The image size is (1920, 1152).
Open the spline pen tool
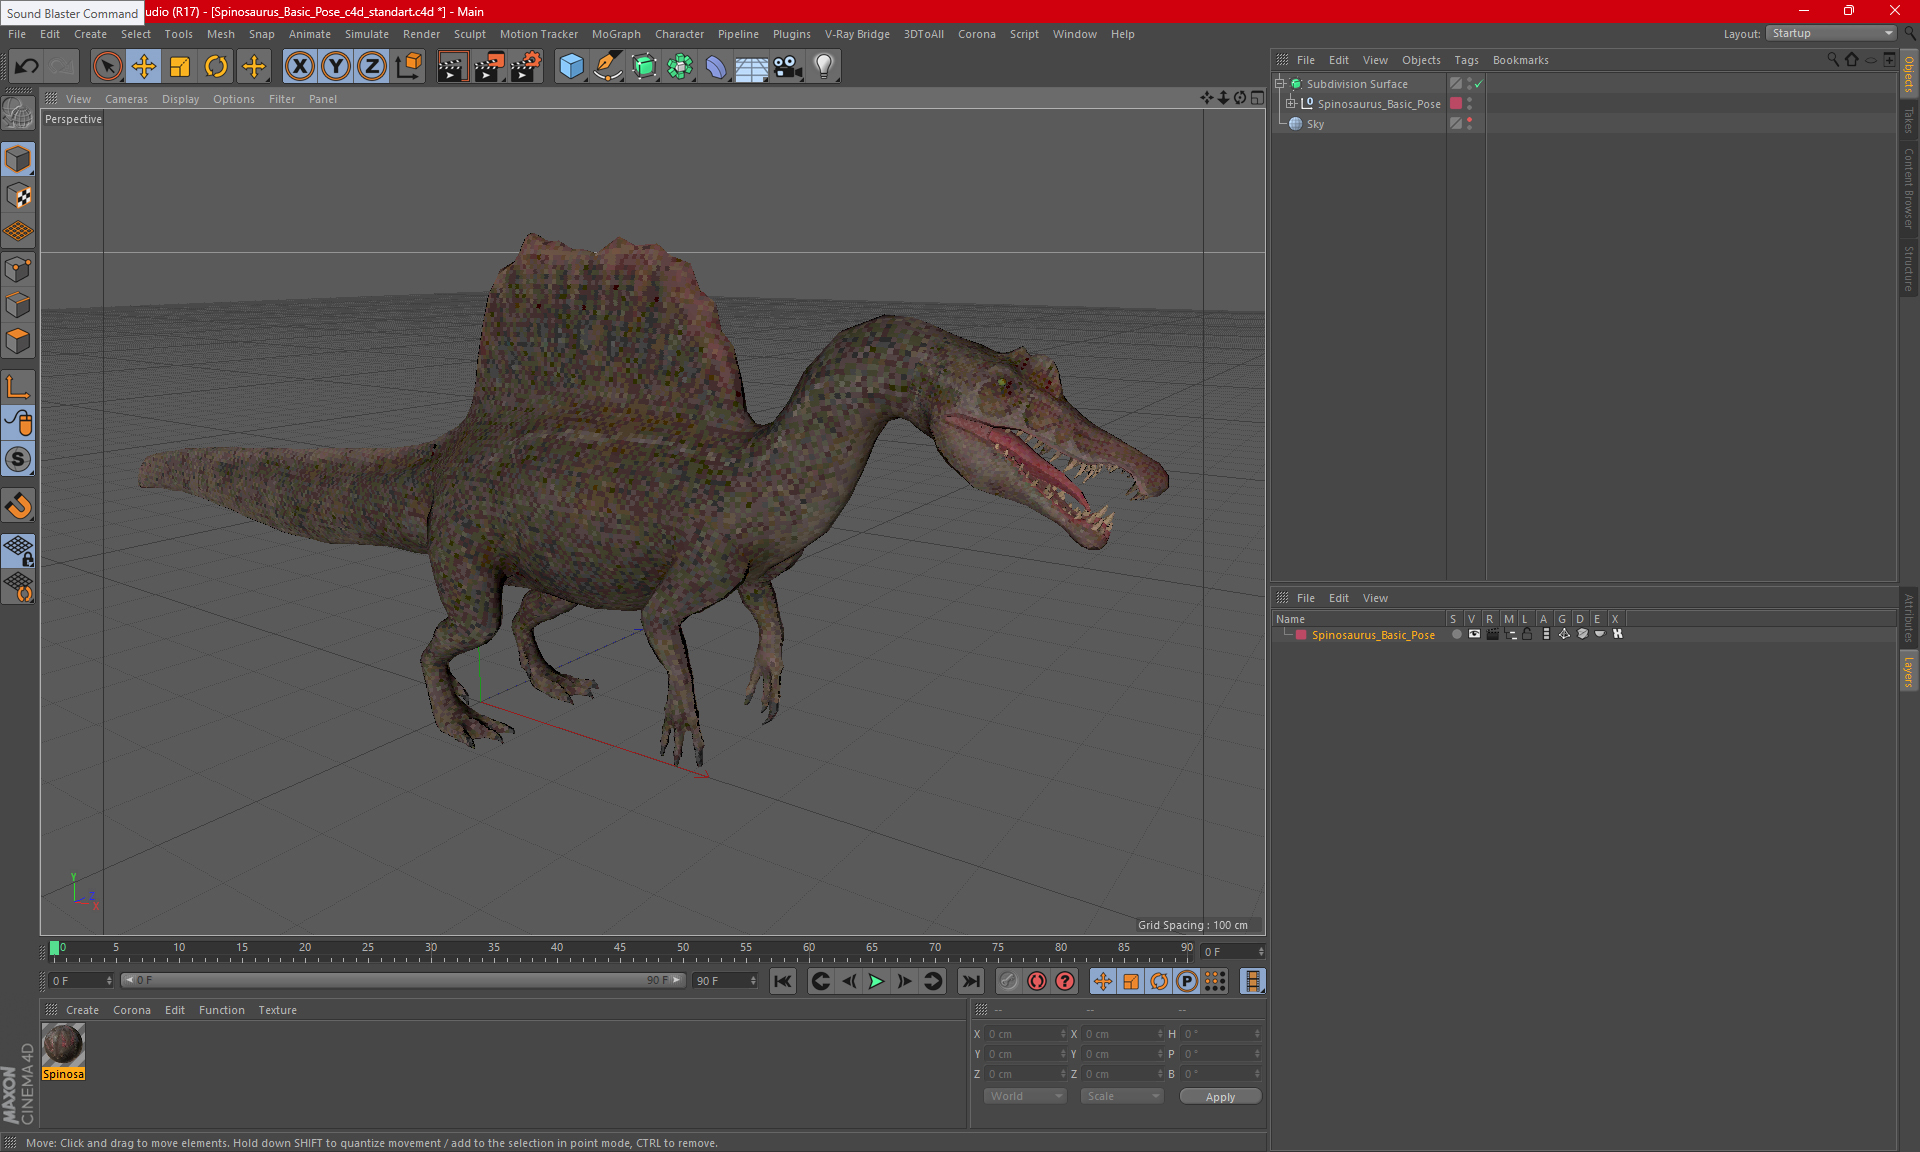(x=607, y=67)
